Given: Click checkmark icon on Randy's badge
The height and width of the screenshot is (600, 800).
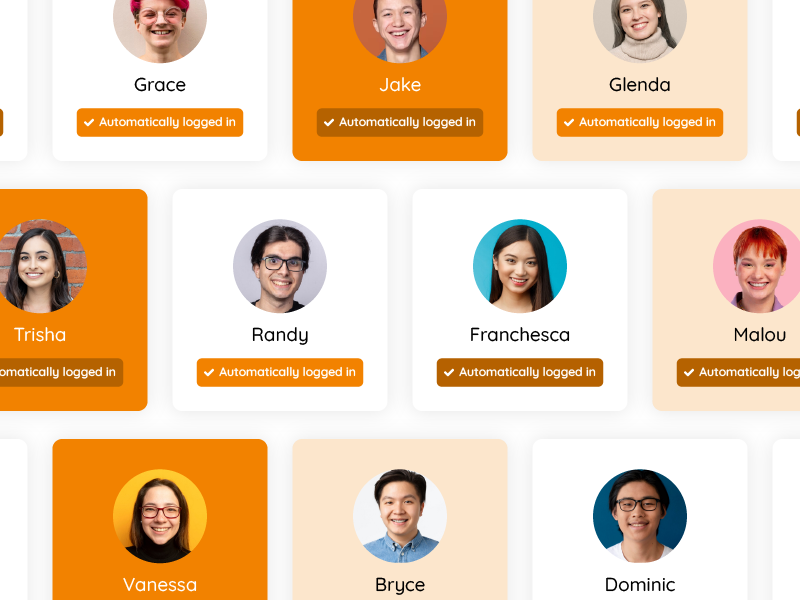Looking at the screenshot, I should click(x=209, y=372).
